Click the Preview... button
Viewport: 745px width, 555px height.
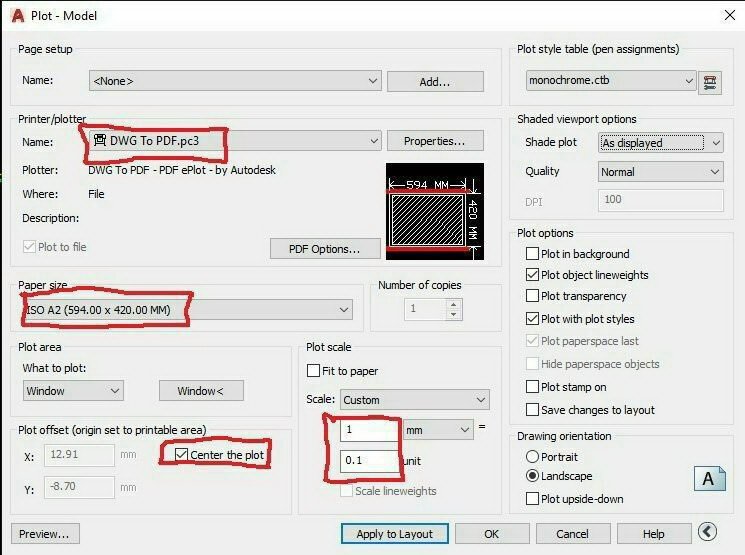[45, 534]
